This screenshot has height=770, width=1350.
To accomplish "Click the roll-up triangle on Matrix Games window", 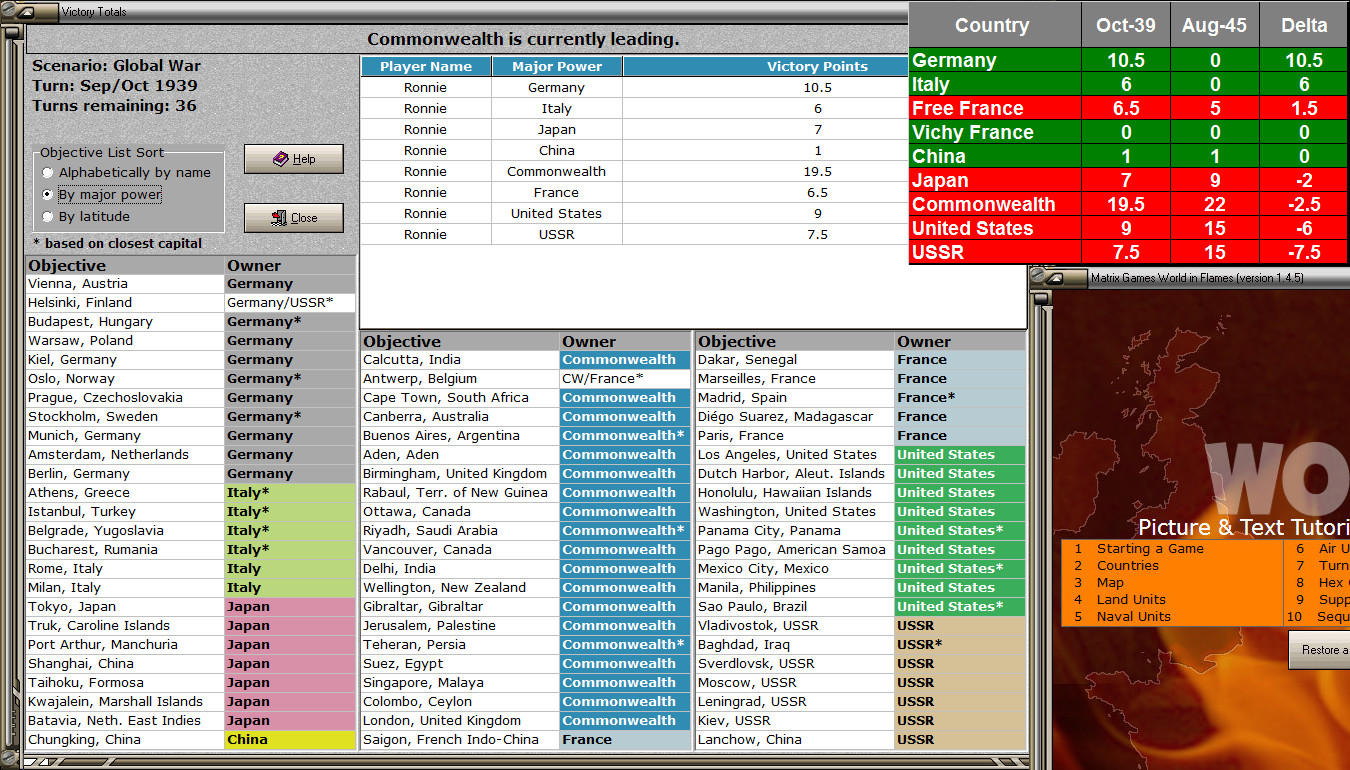I will tap(1055, 279).
